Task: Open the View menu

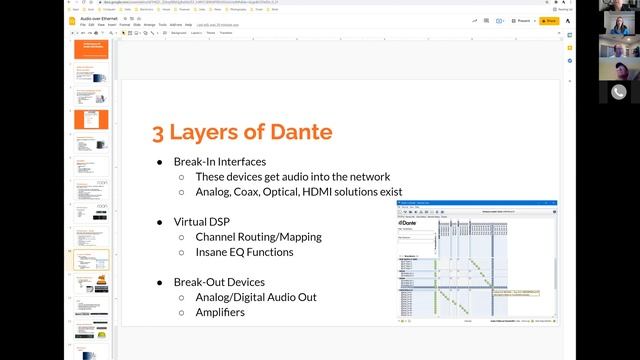Action: point(101,25)
